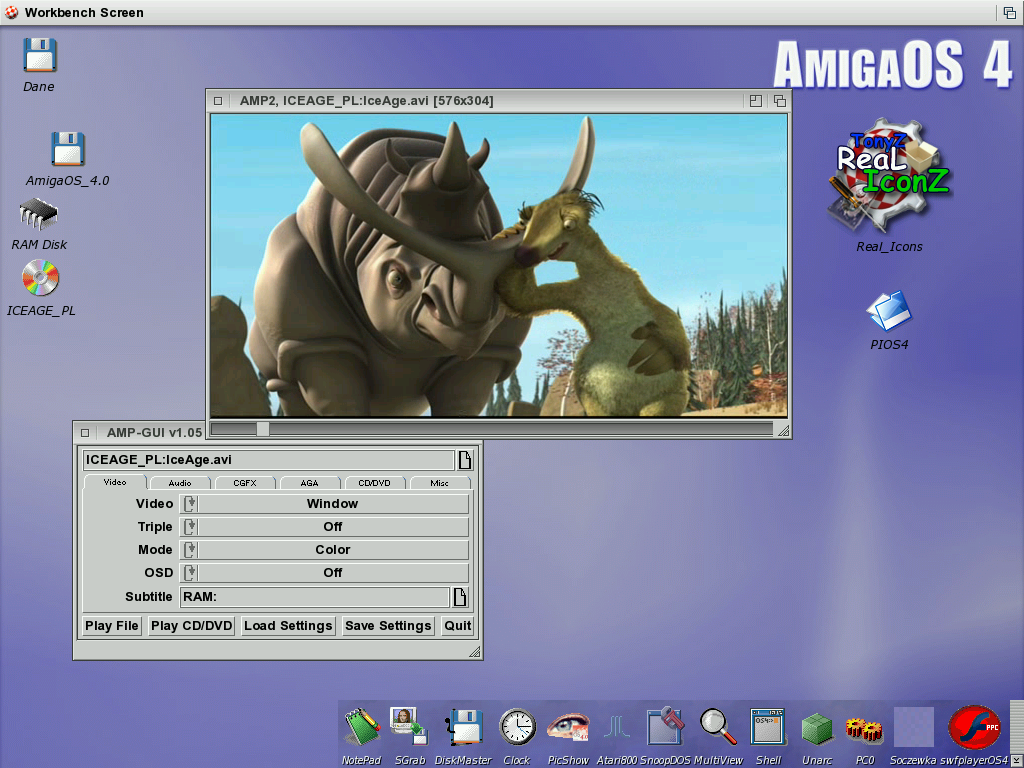Switch to the AGA tab
The height and width of the screenshot is (768, 1024).
(x=310, y=483)
